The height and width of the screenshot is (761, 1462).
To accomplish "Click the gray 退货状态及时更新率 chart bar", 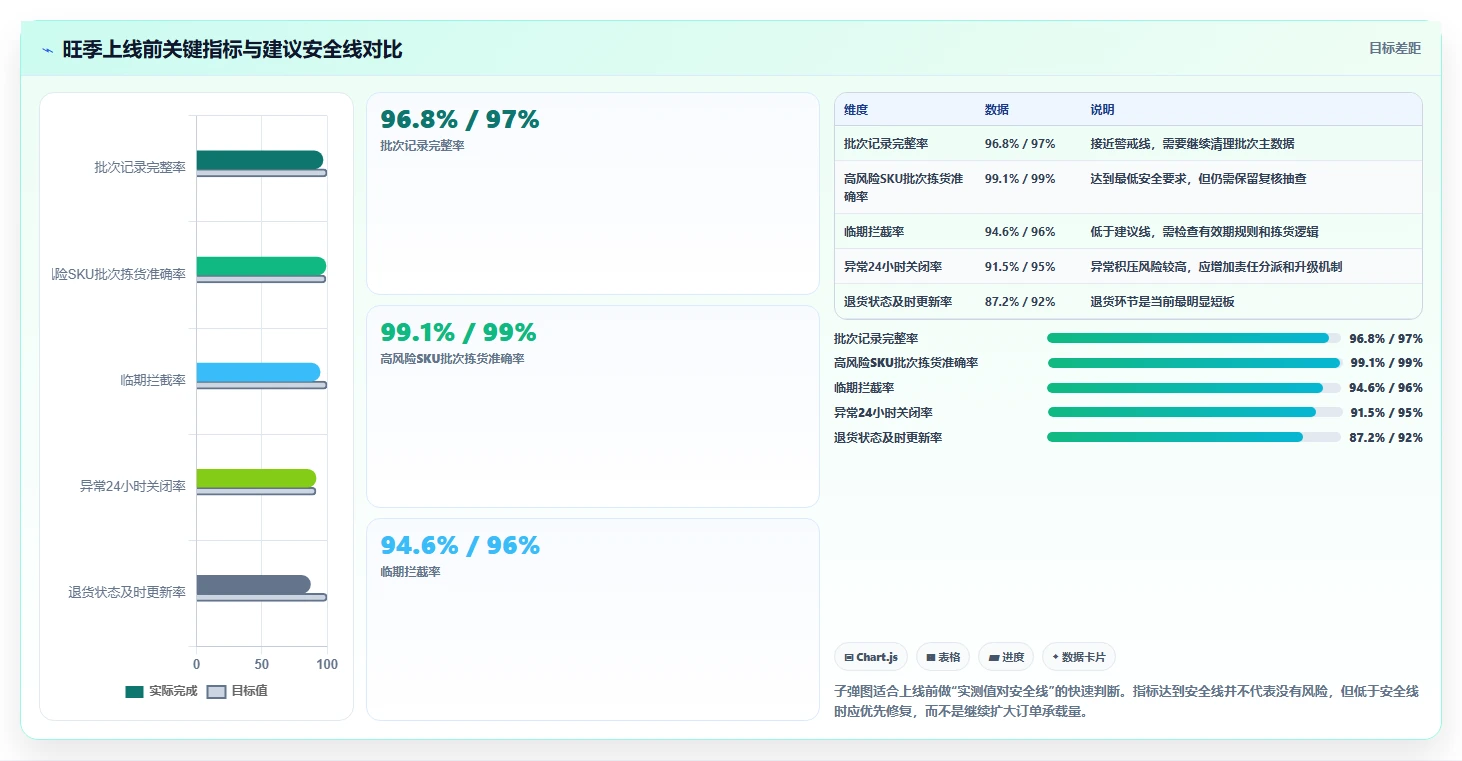I will pos(253,584).
